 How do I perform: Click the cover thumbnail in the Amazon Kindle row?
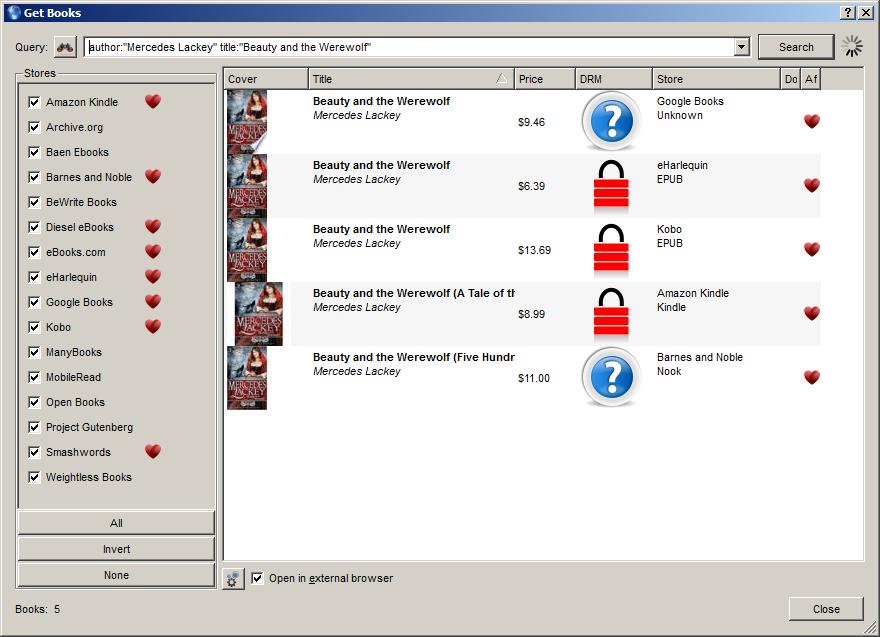259,314
